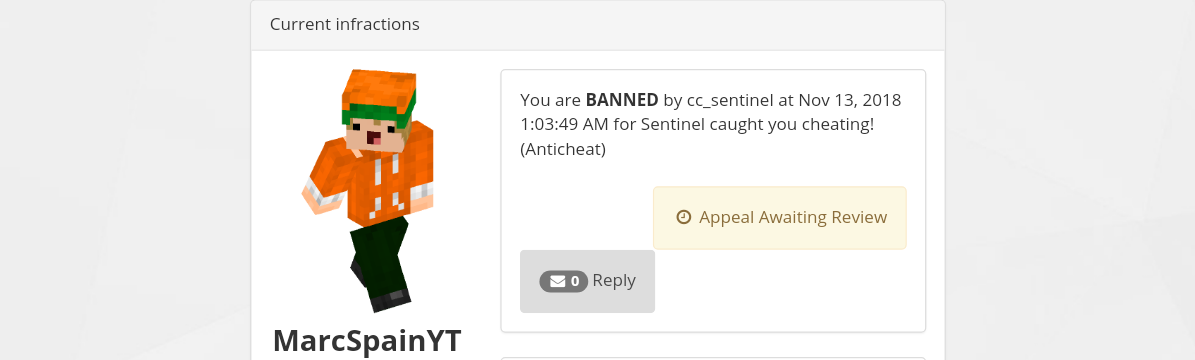Click the 'You are' text starting the ban message
The height and width of the screenshot is (360, 1195).
[550, 100]
